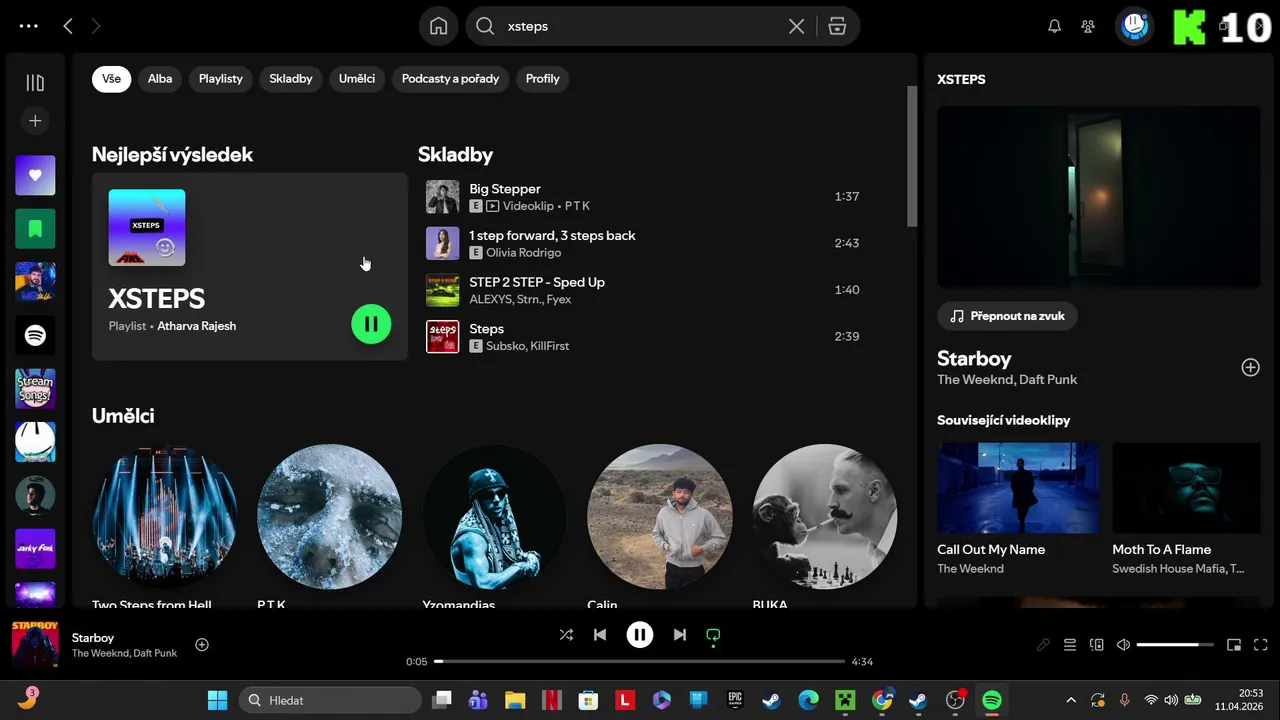1280x720 pixels.
Task: Open the Two Steps from Hell artist
Action: pyautogui.click(x=165, y=517)
